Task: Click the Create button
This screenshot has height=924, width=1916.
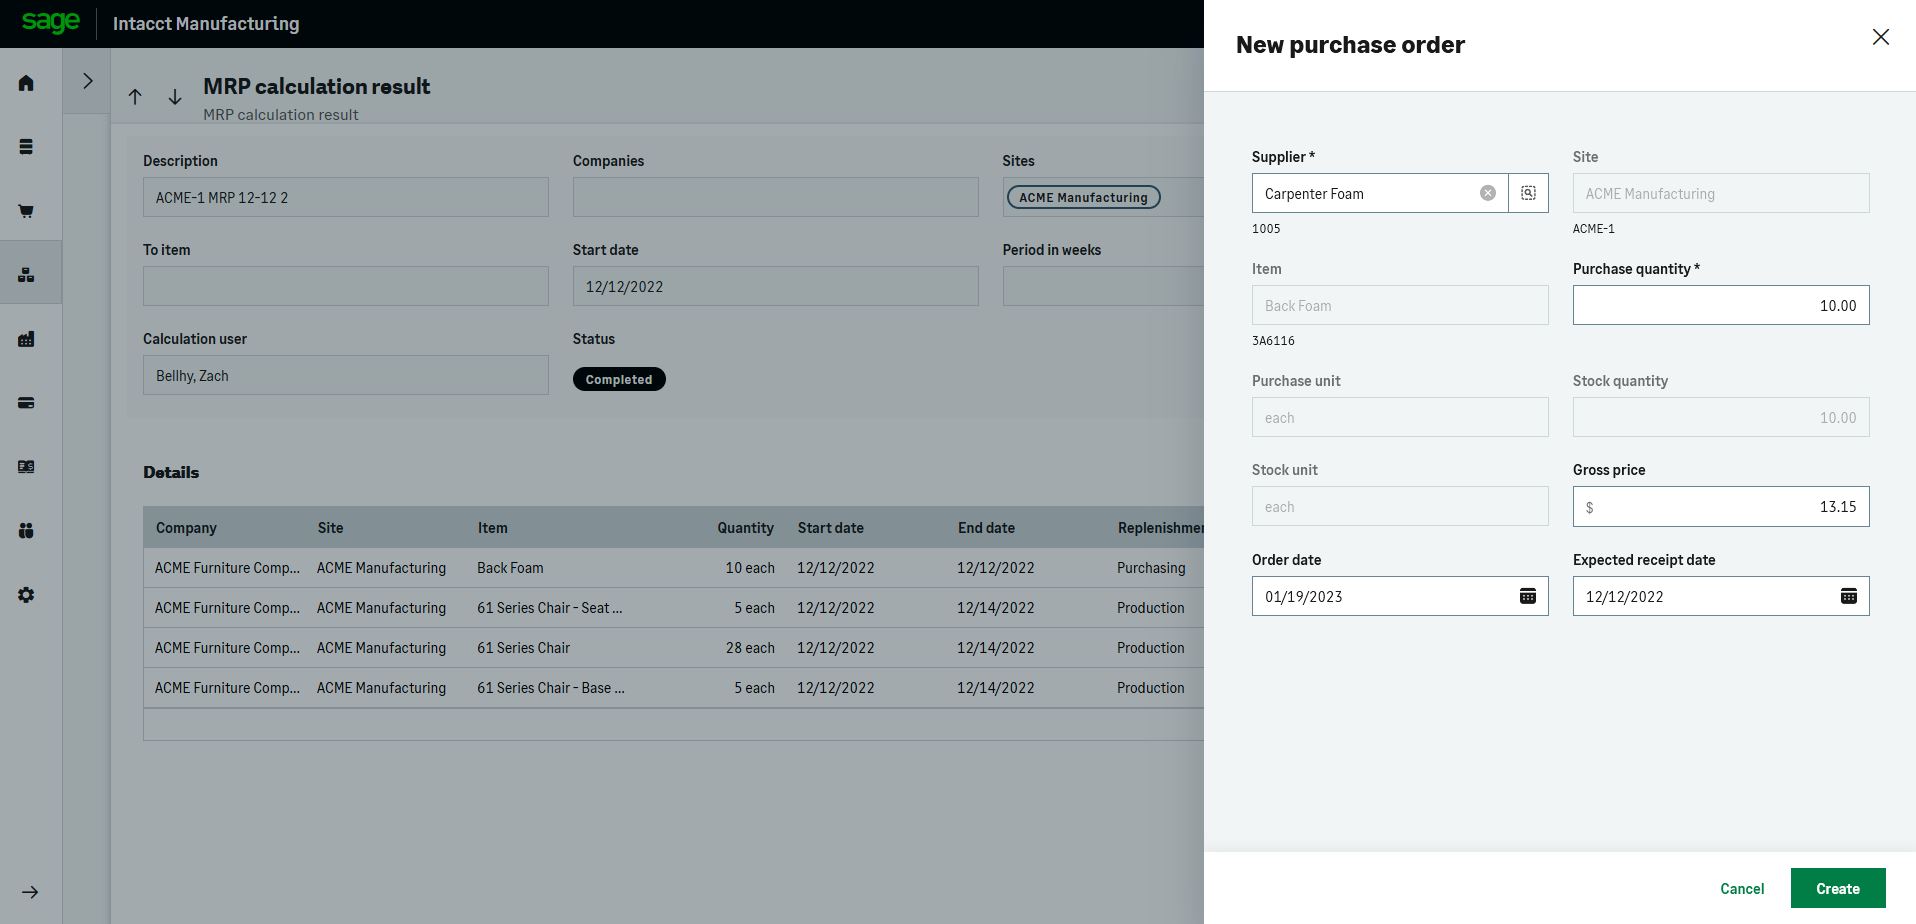Action: click(1838, 888)
